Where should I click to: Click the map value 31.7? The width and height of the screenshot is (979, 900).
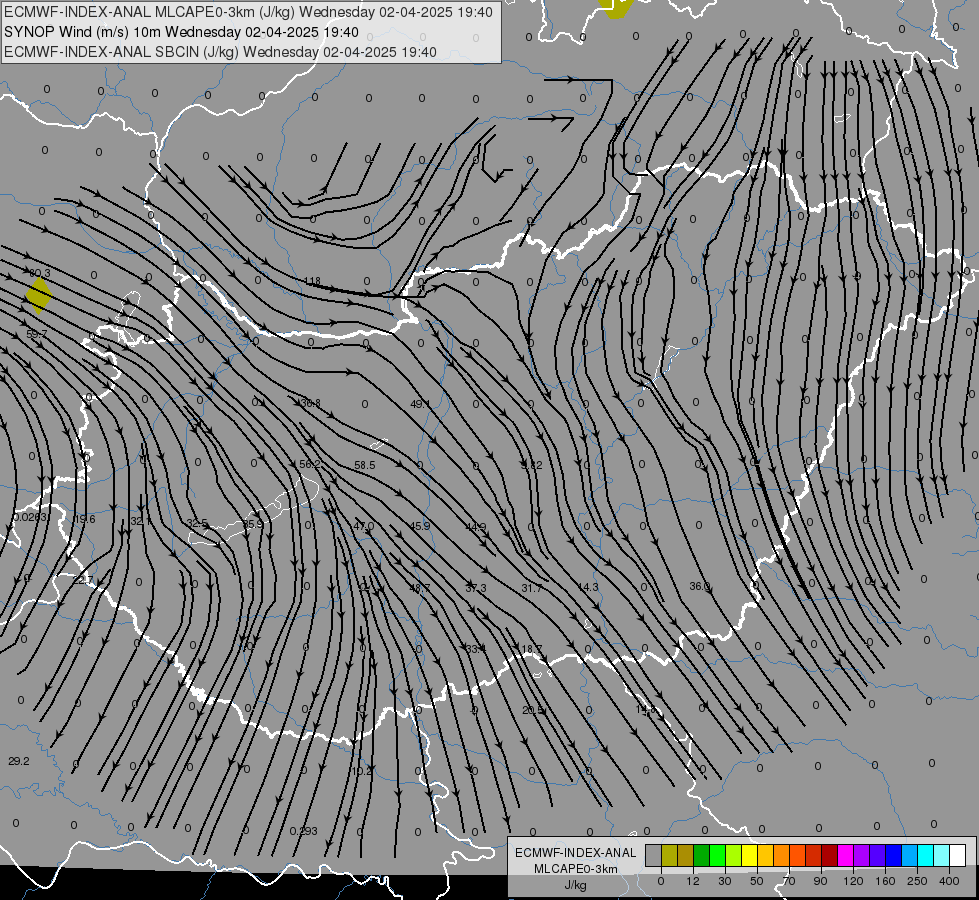tap(531, 588)
